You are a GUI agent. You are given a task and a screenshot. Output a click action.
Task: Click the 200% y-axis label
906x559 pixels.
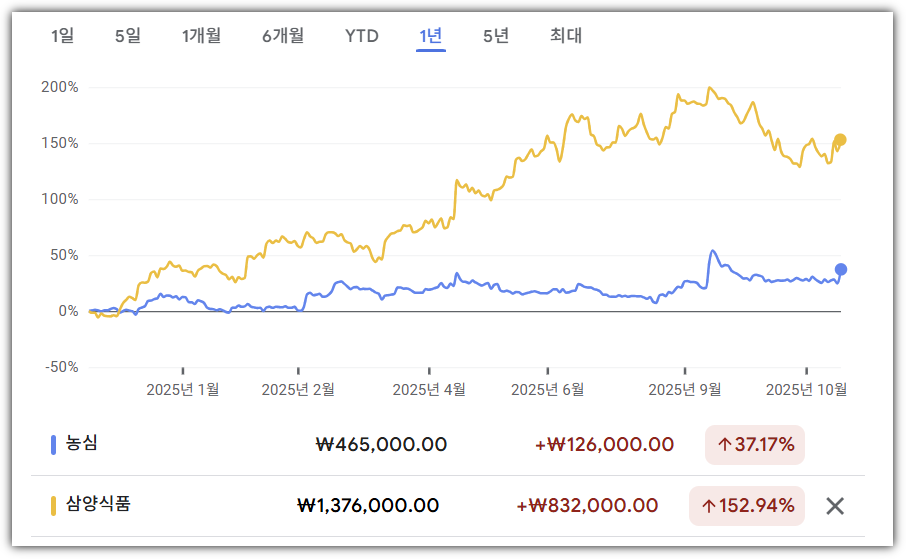(x=60, y=87)
